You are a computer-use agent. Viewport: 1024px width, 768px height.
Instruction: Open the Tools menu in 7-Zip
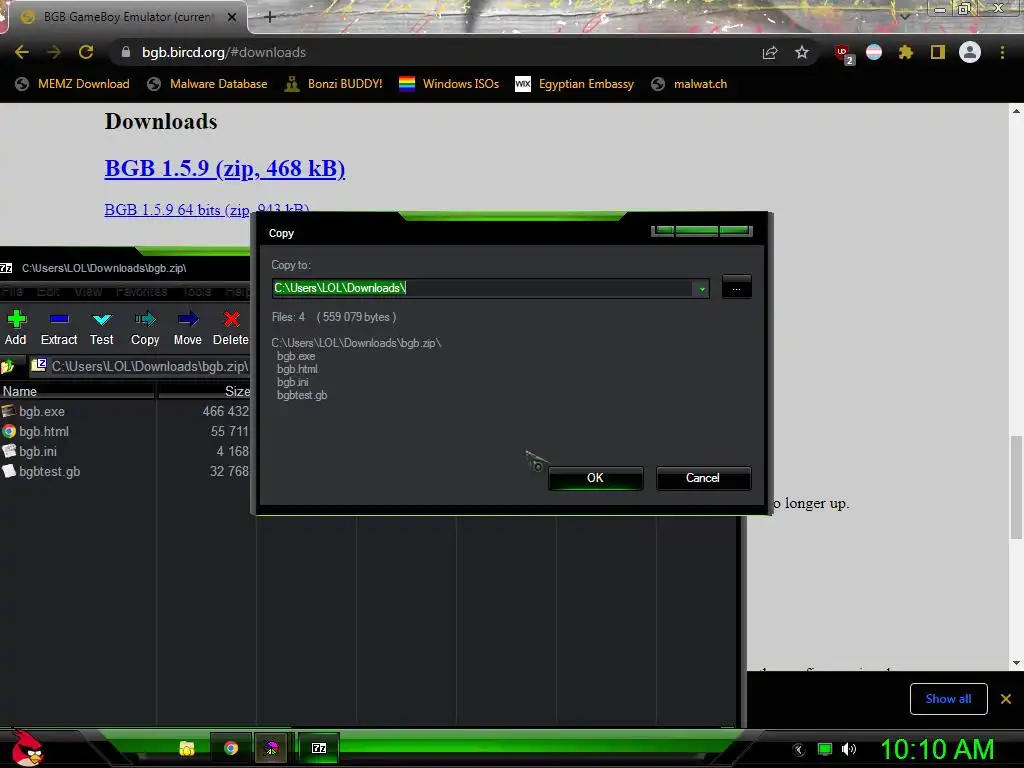pos(197,291)
